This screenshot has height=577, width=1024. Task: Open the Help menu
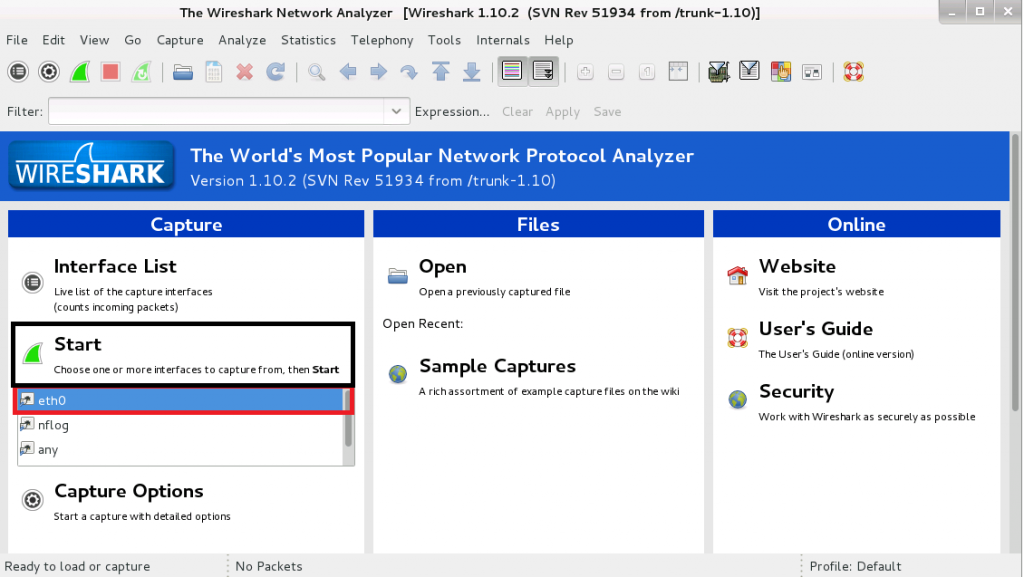[559, 40]
